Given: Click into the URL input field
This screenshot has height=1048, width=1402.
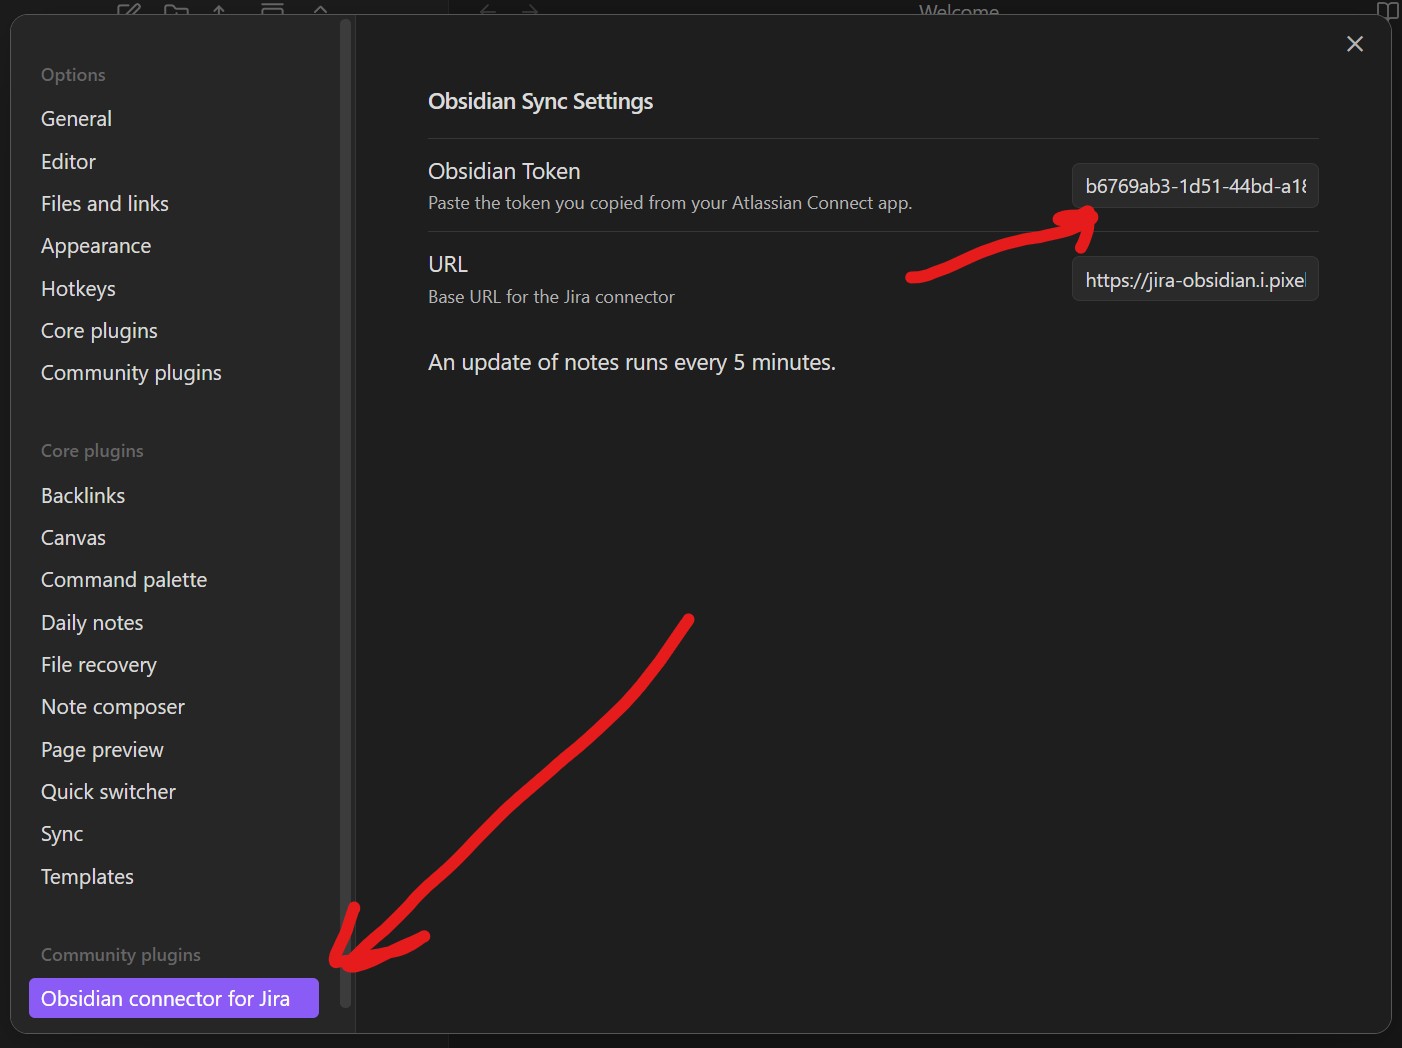Looking at the screenshot, I should click(1195, 280).
